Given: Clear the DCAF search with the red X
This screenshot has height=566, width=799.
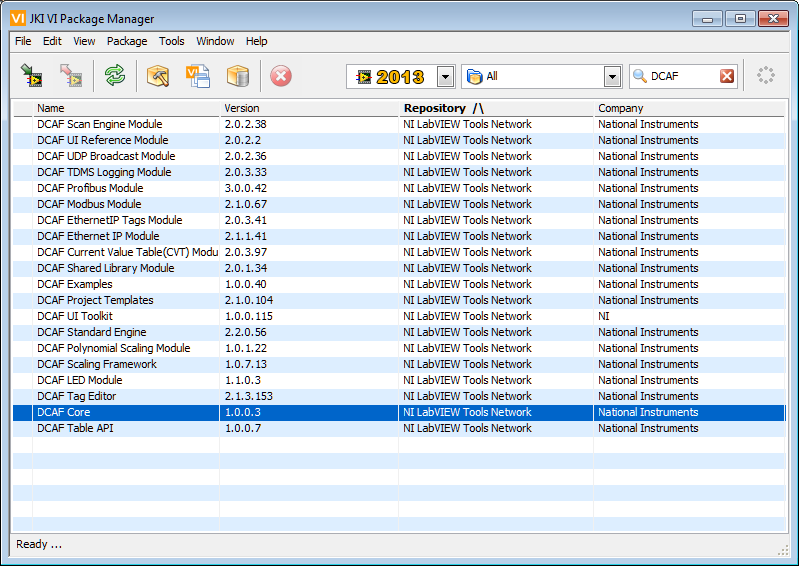Looking at the screenshot, I should pos(727,76).
